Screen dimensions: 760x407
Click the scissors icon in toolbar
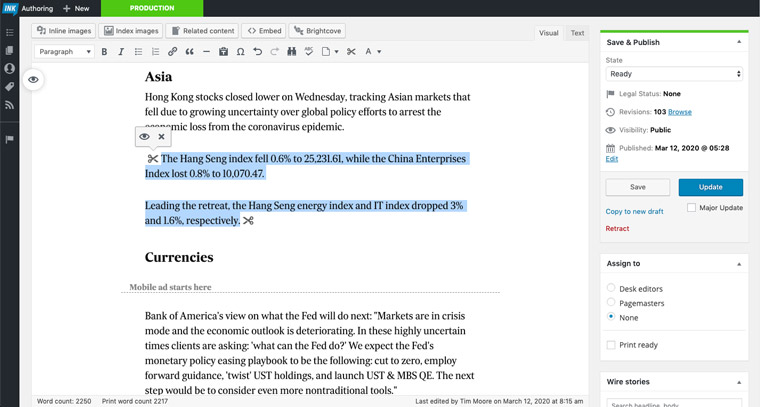(351, 51)
